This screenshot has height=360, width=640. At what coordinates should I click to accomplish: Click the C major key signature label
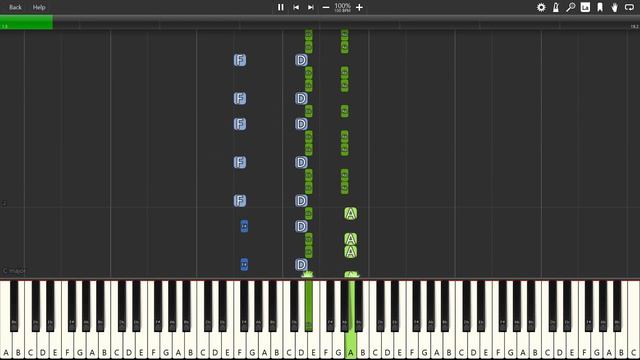point(14,271)
